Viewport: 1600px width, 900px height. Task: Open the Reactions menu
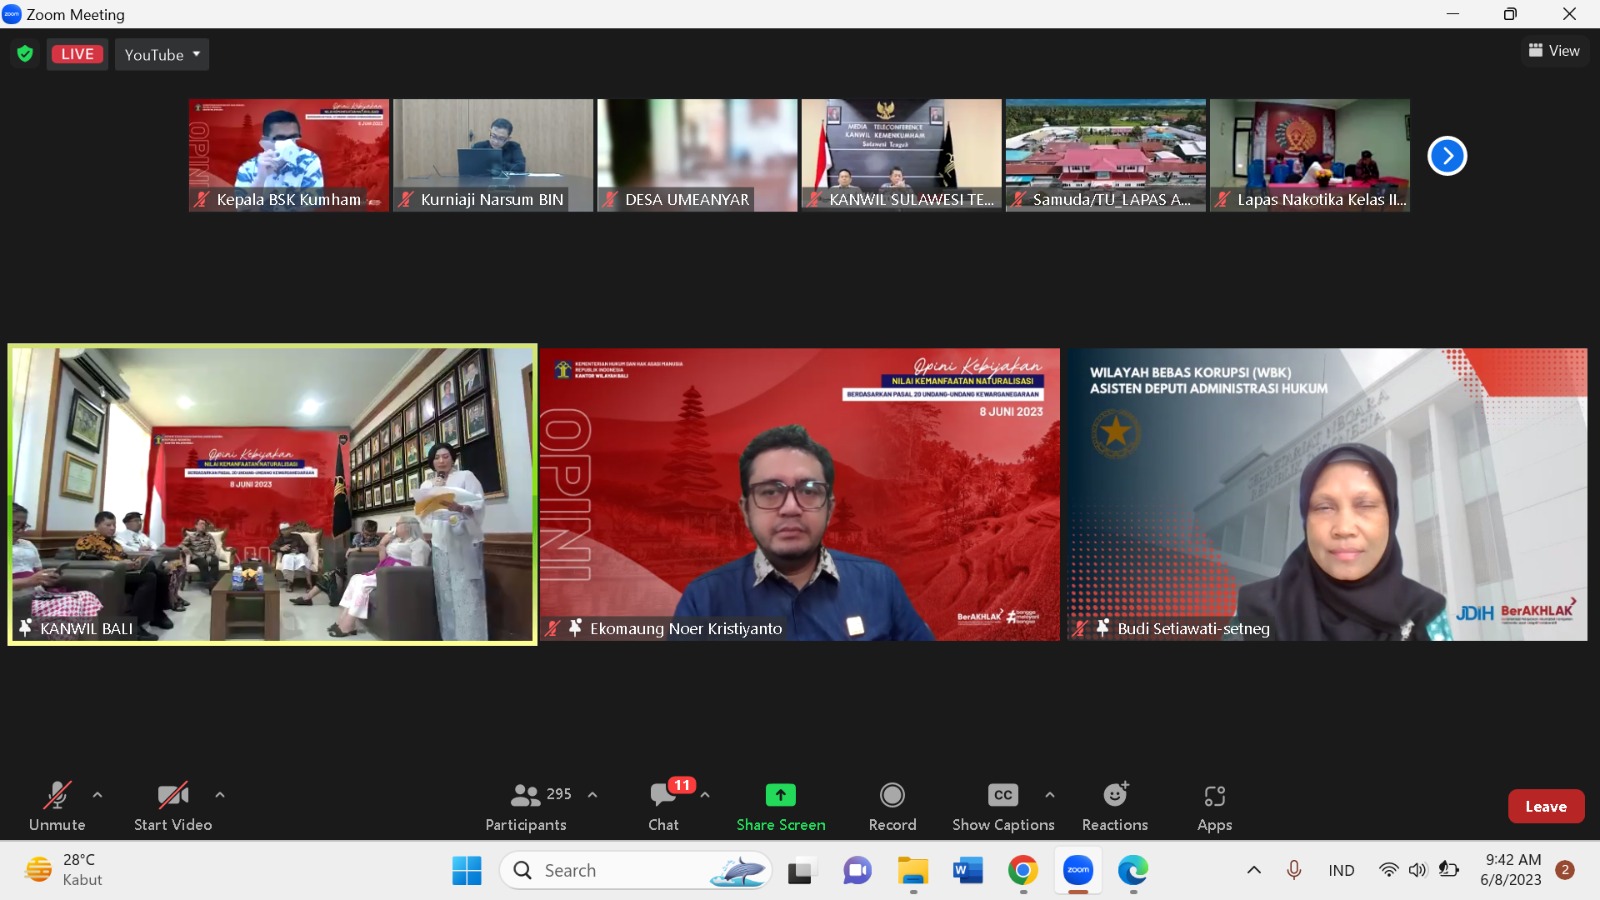coord(1115,806)
